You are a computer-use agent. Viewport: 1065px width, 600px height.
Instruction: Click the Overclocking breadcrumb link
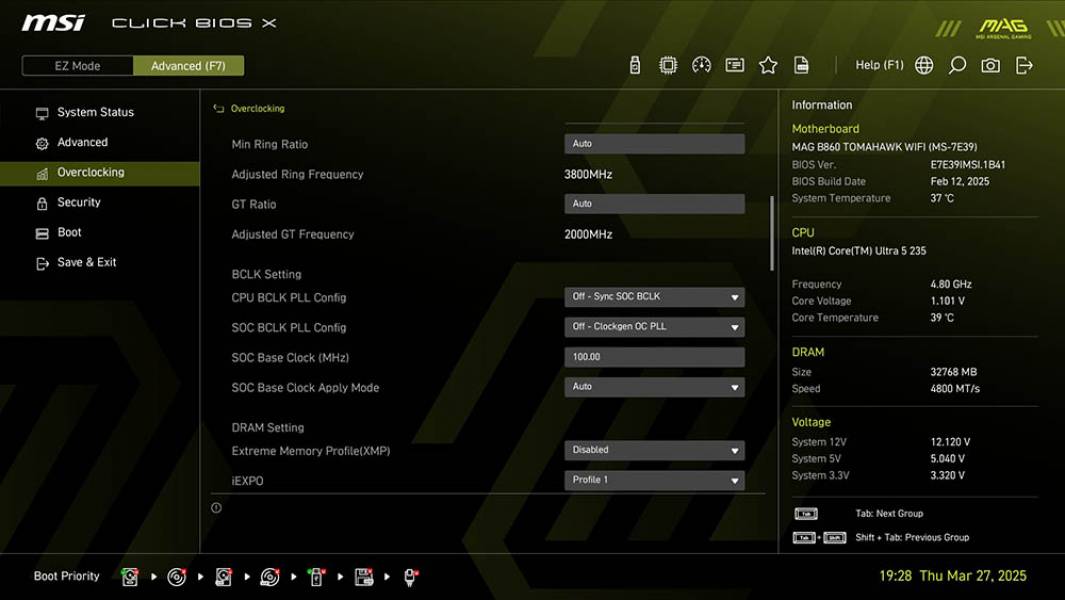(257, 109)
